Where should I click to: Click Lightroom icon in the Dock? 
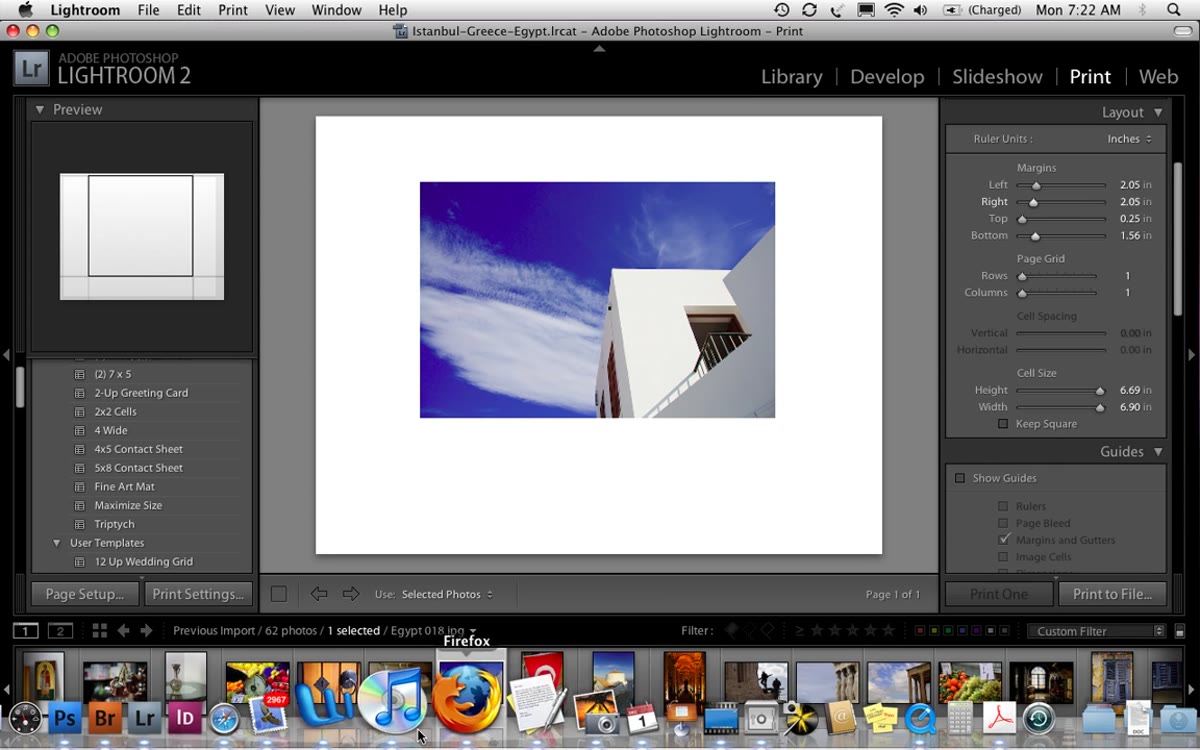[x=145, y=717]
